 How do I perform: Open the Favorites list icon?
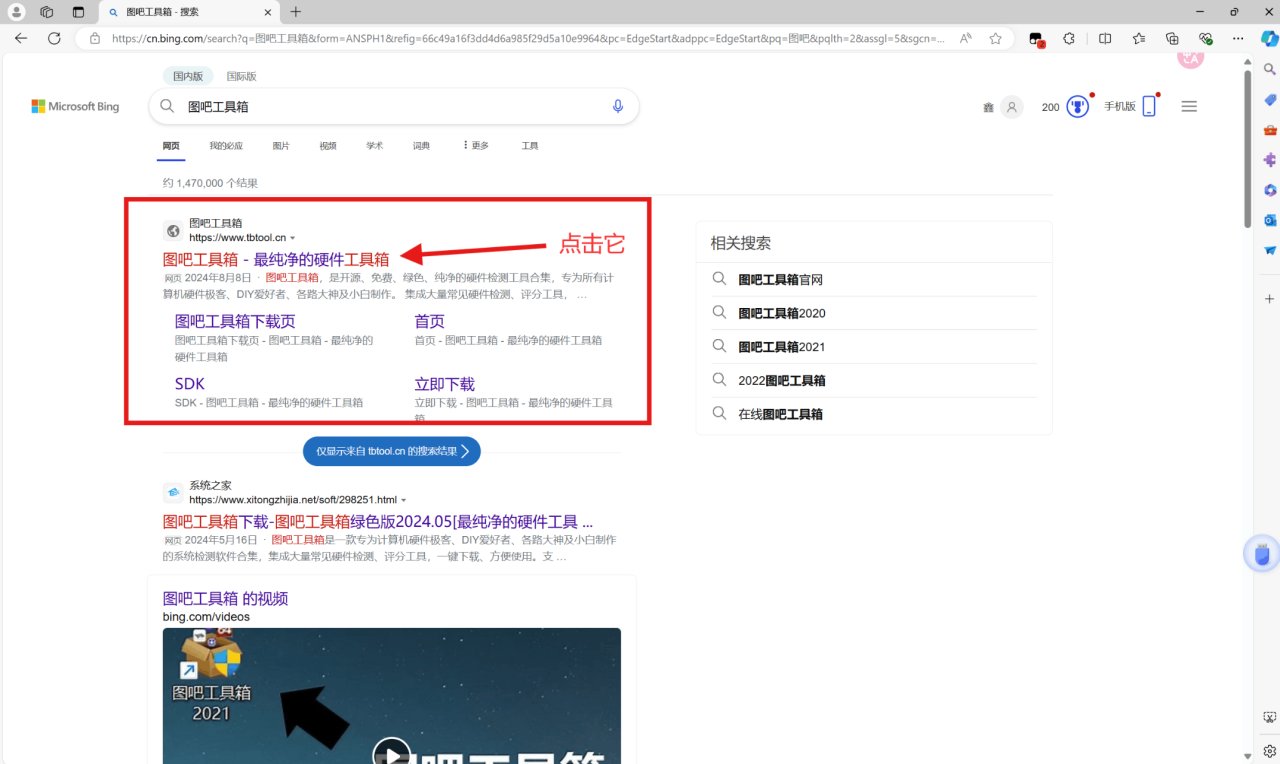[1139, 38]
